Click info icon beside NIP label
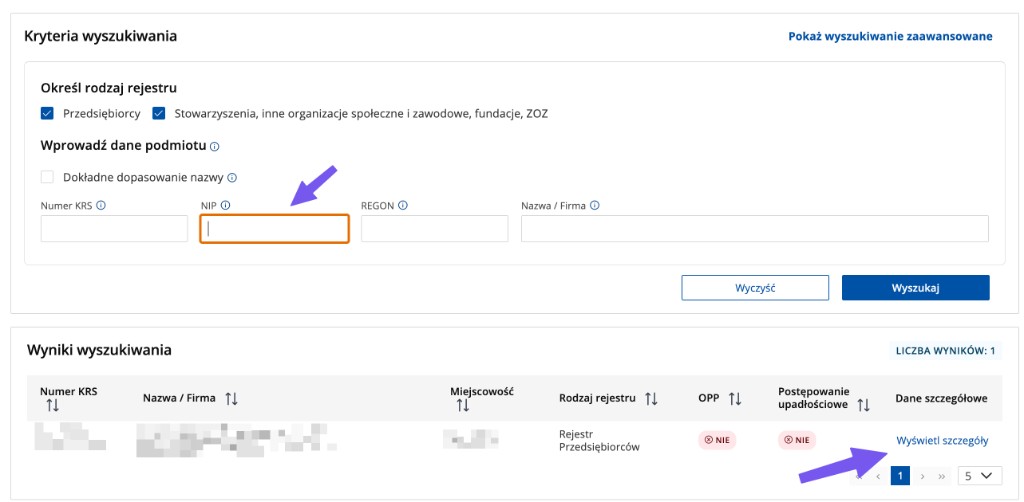The width and height of the screenshot is (1024, 502). point(225,206)
